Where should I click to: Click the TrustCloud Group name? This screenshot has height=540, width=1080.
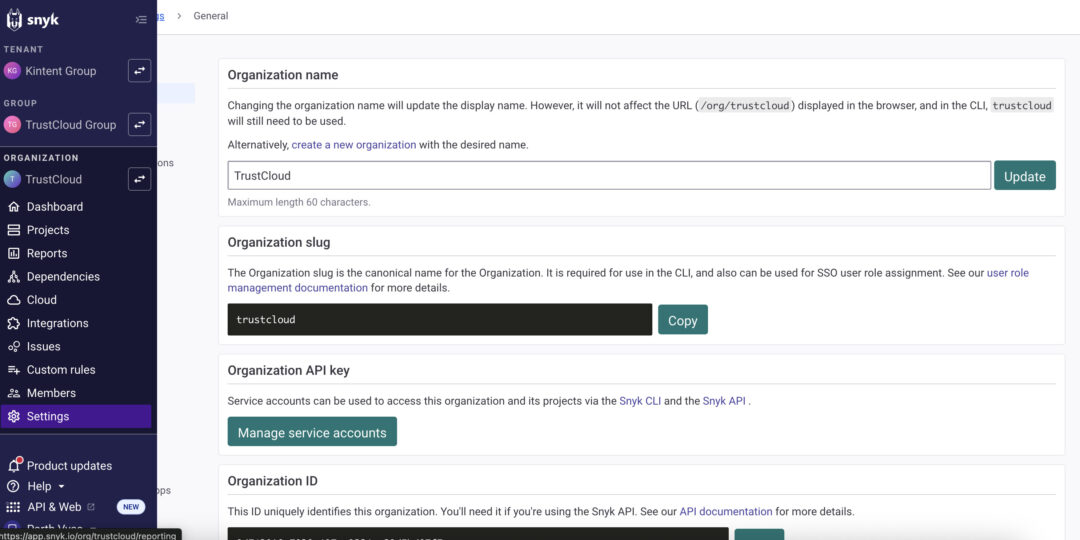pyautogui.click(x=71, y=125)
